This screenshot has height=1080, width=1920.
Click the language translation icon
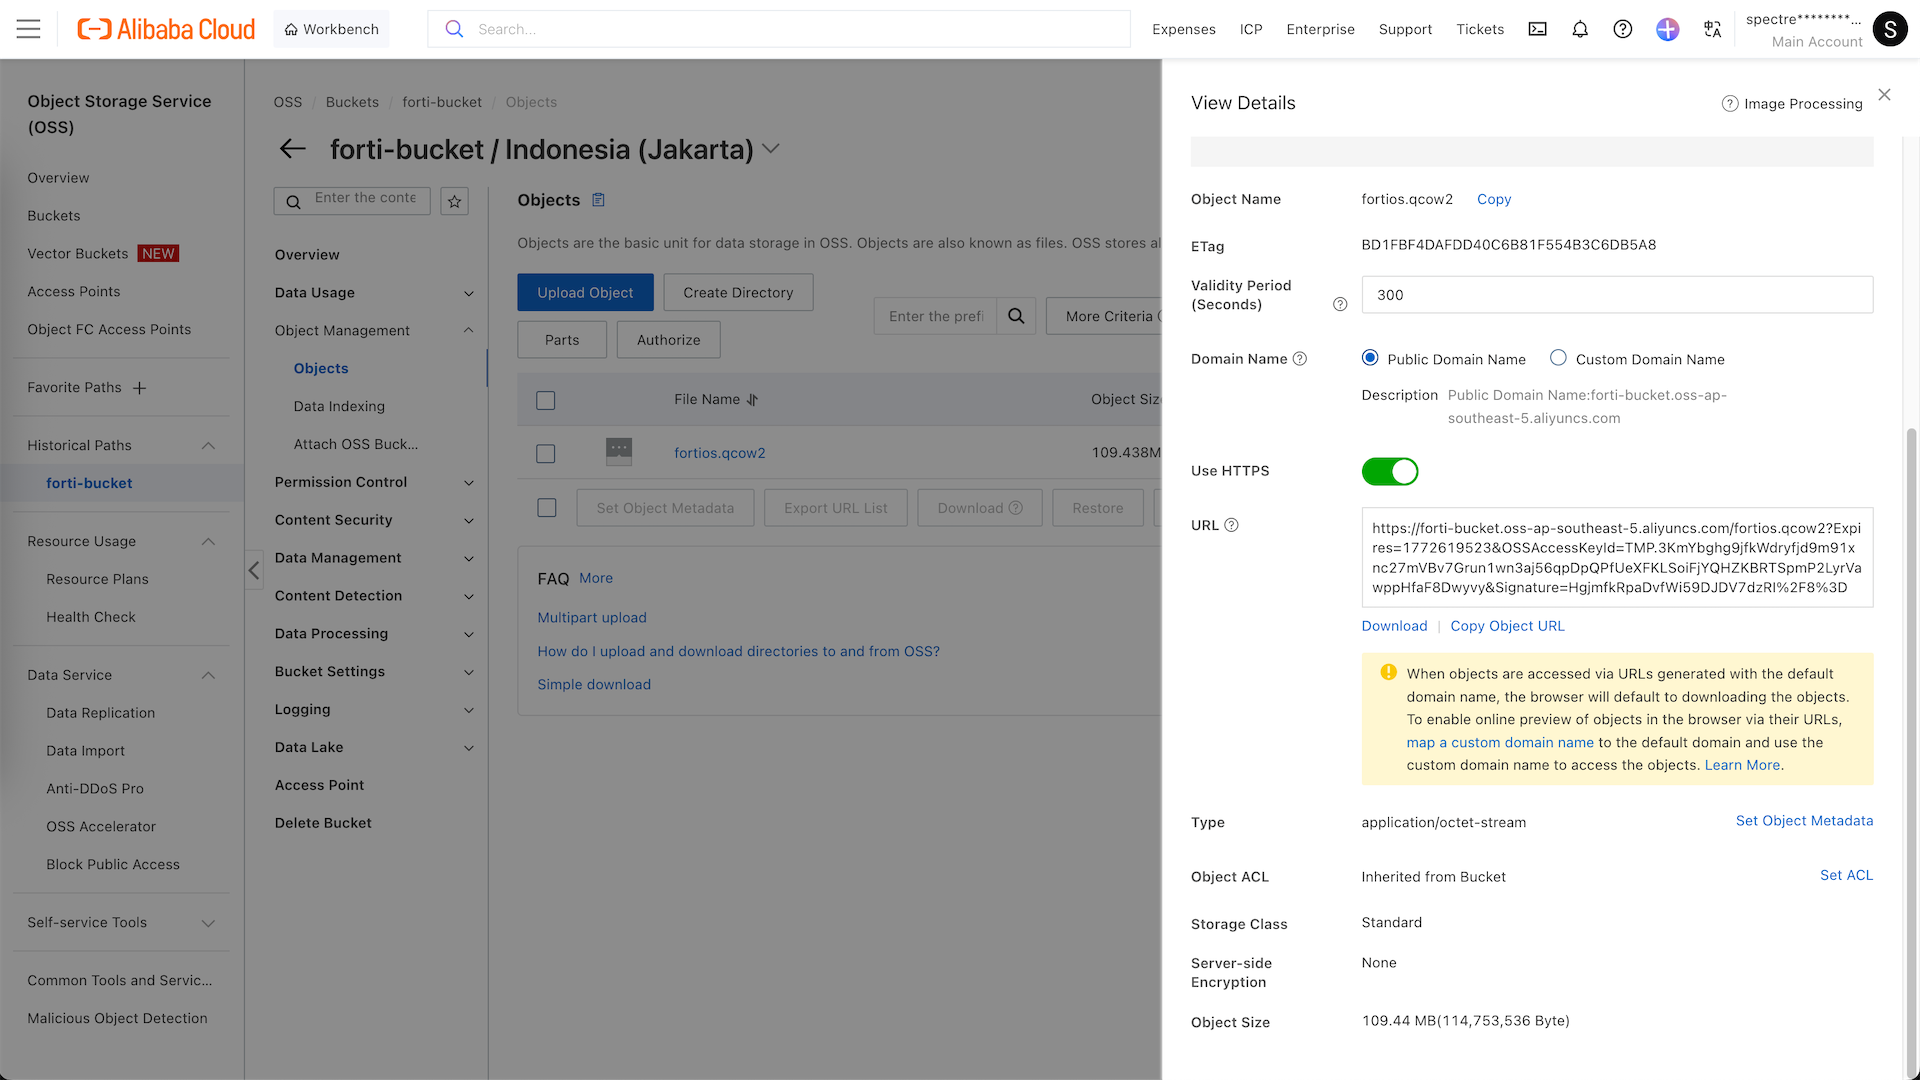pyautogui.click(x=1712, y=29)
